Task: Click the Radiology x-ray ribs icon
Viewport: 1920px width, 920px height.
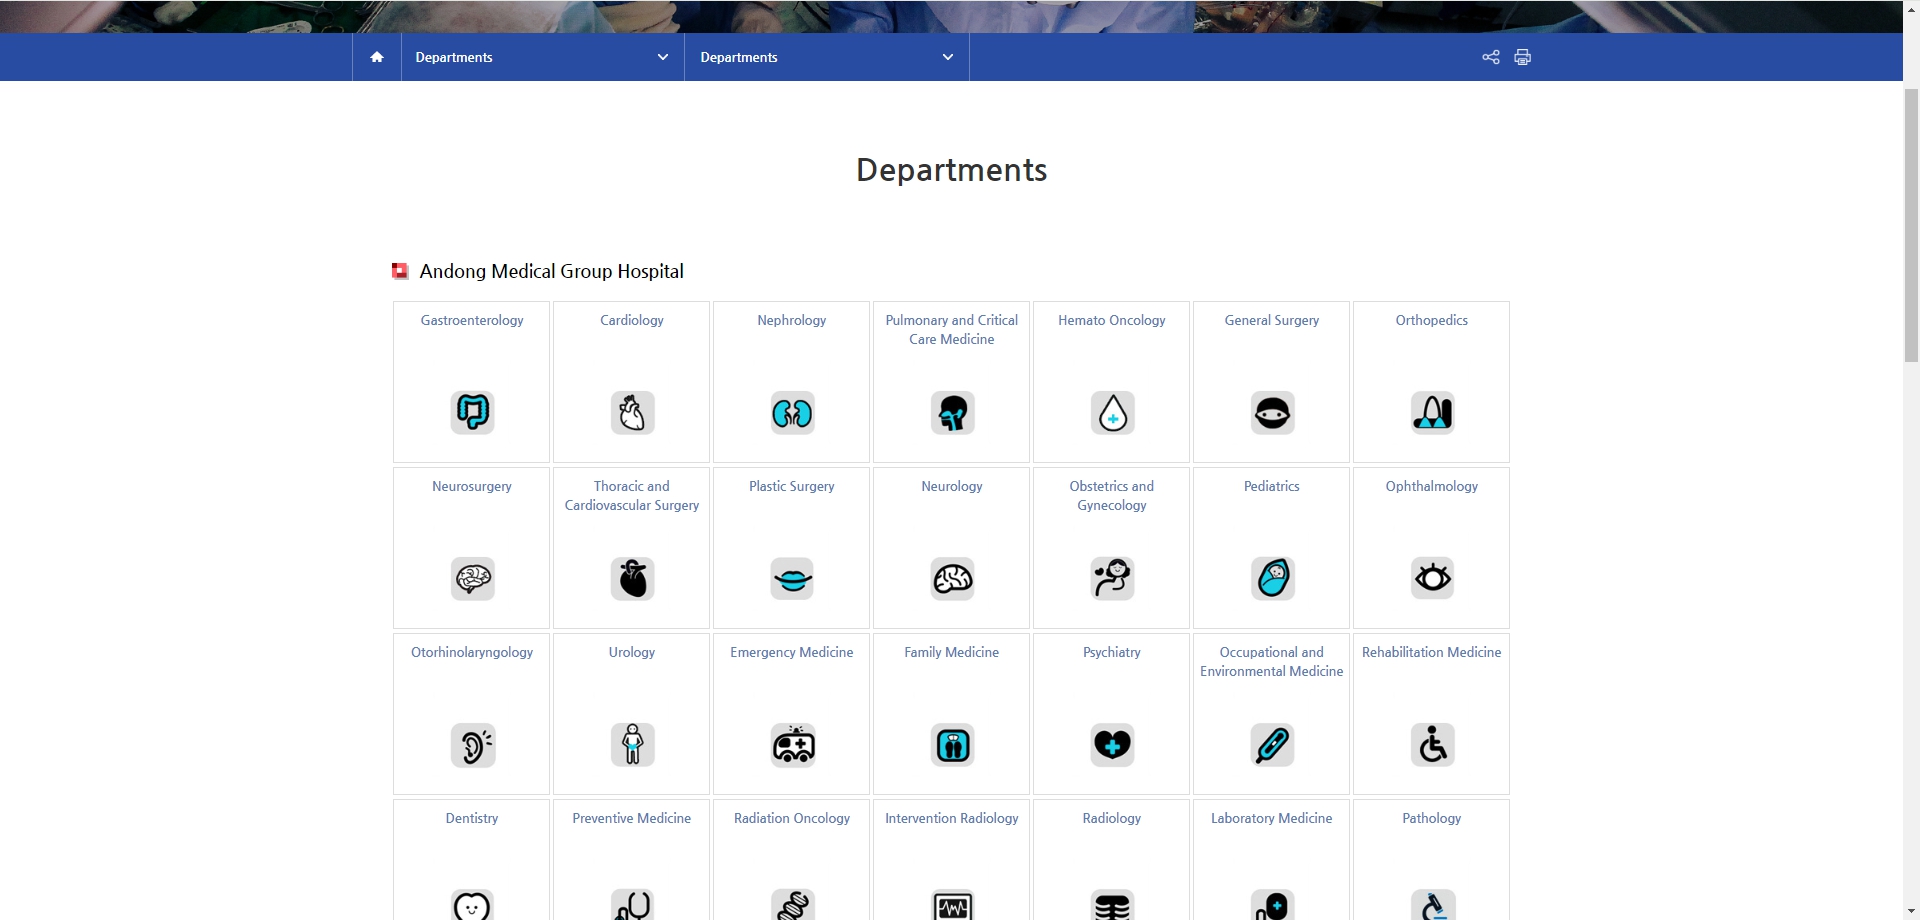Action: (1112, 905)
